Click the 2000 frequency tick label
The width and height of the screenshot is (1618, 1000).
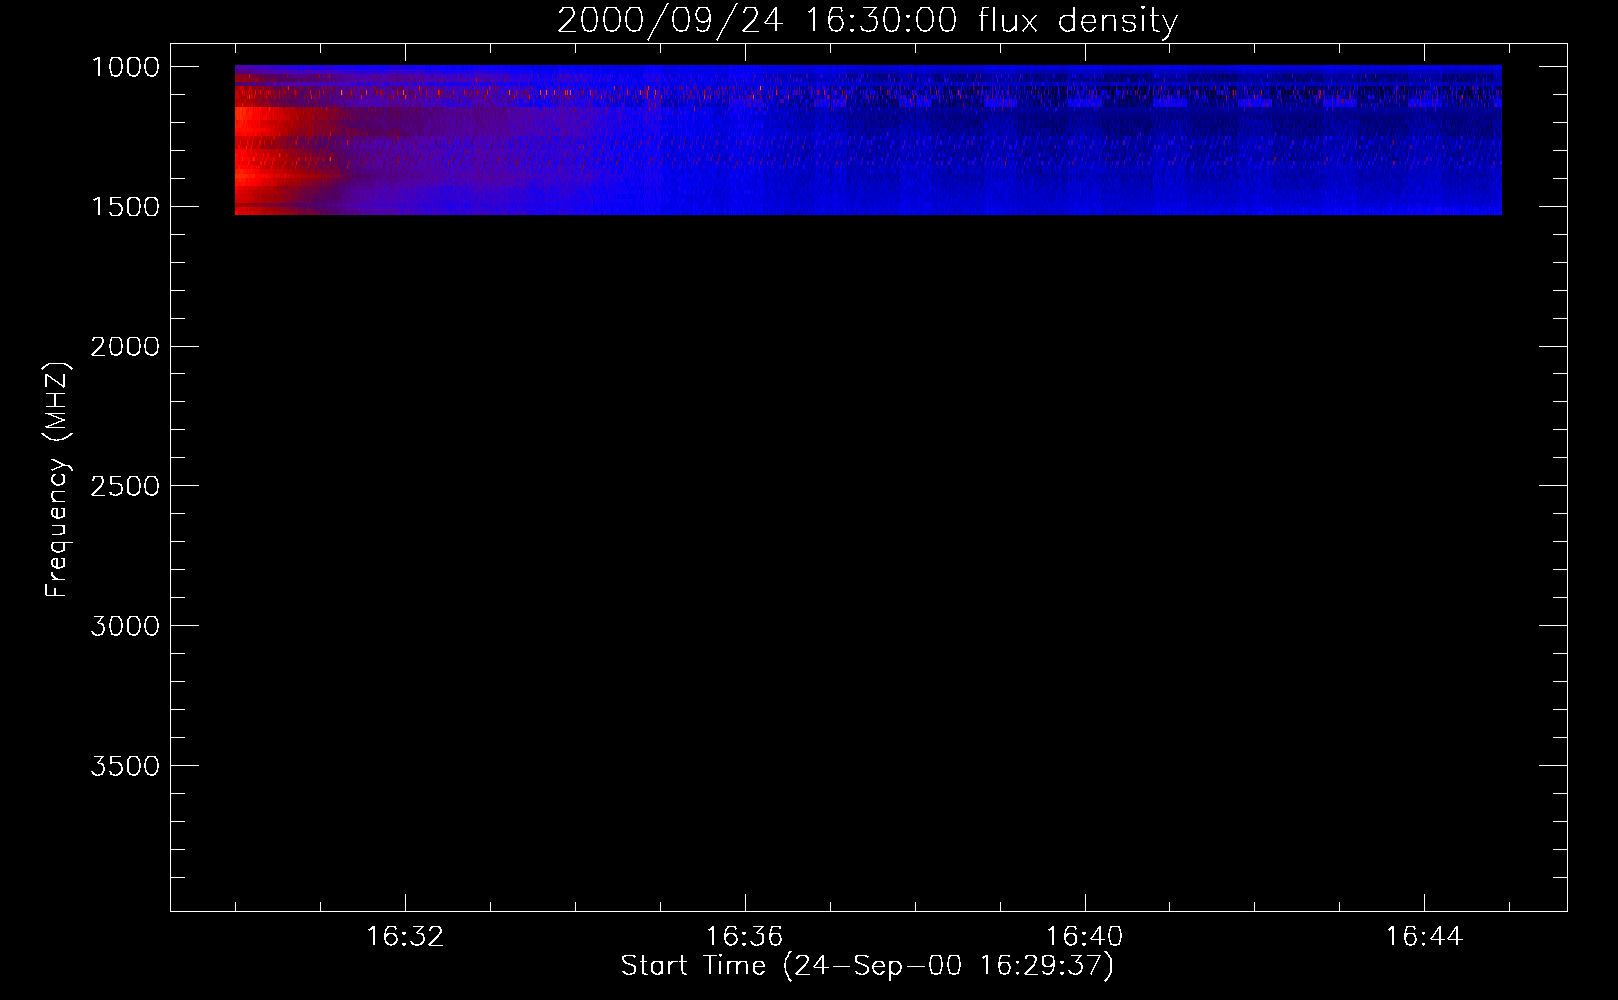click(125, 347)
